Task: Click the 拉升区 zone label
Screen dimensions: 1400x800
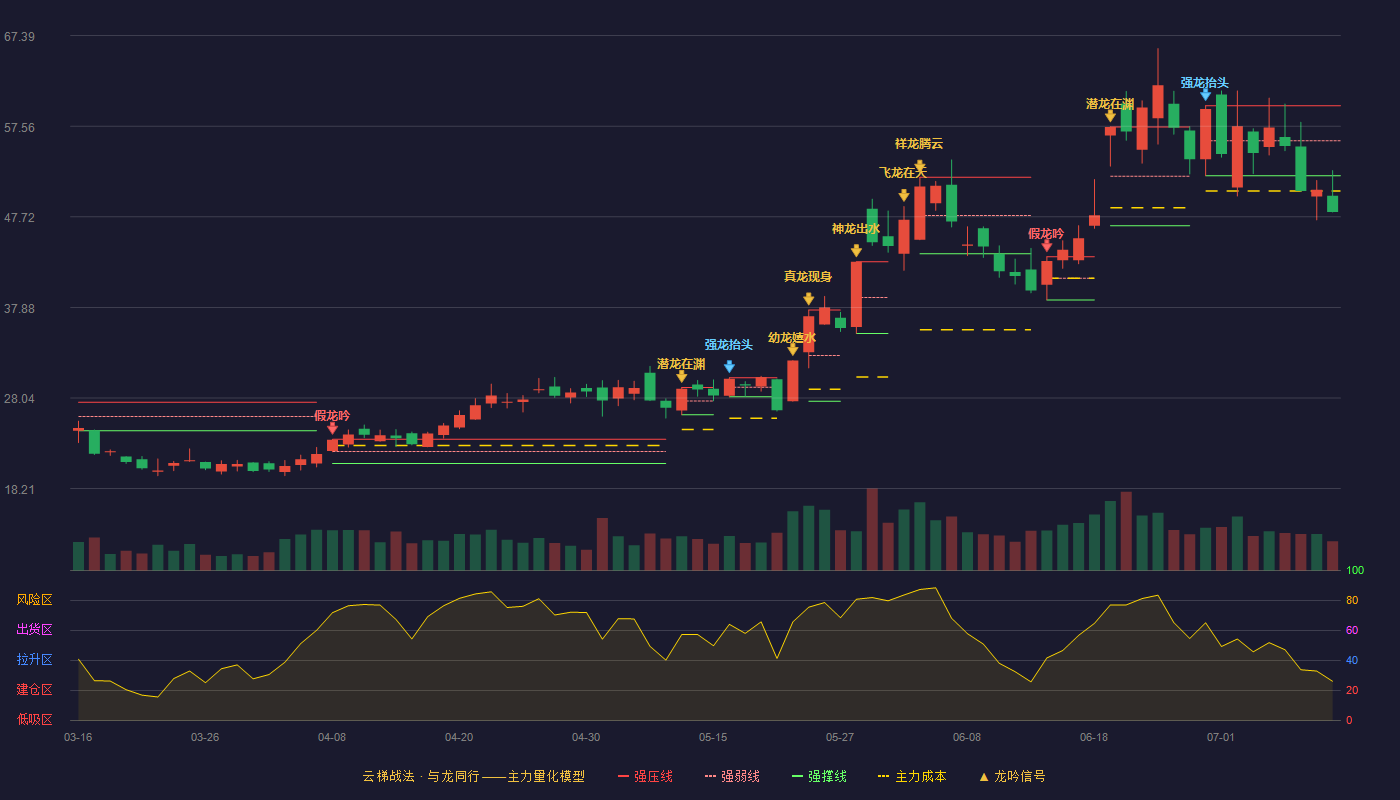Action: (34, 660)
